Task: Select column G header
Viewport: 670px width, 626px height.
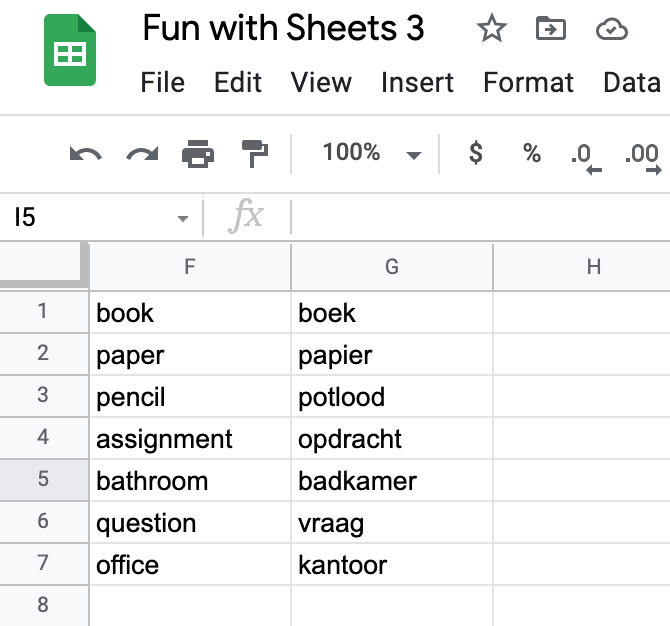Action: pos(391,266)
